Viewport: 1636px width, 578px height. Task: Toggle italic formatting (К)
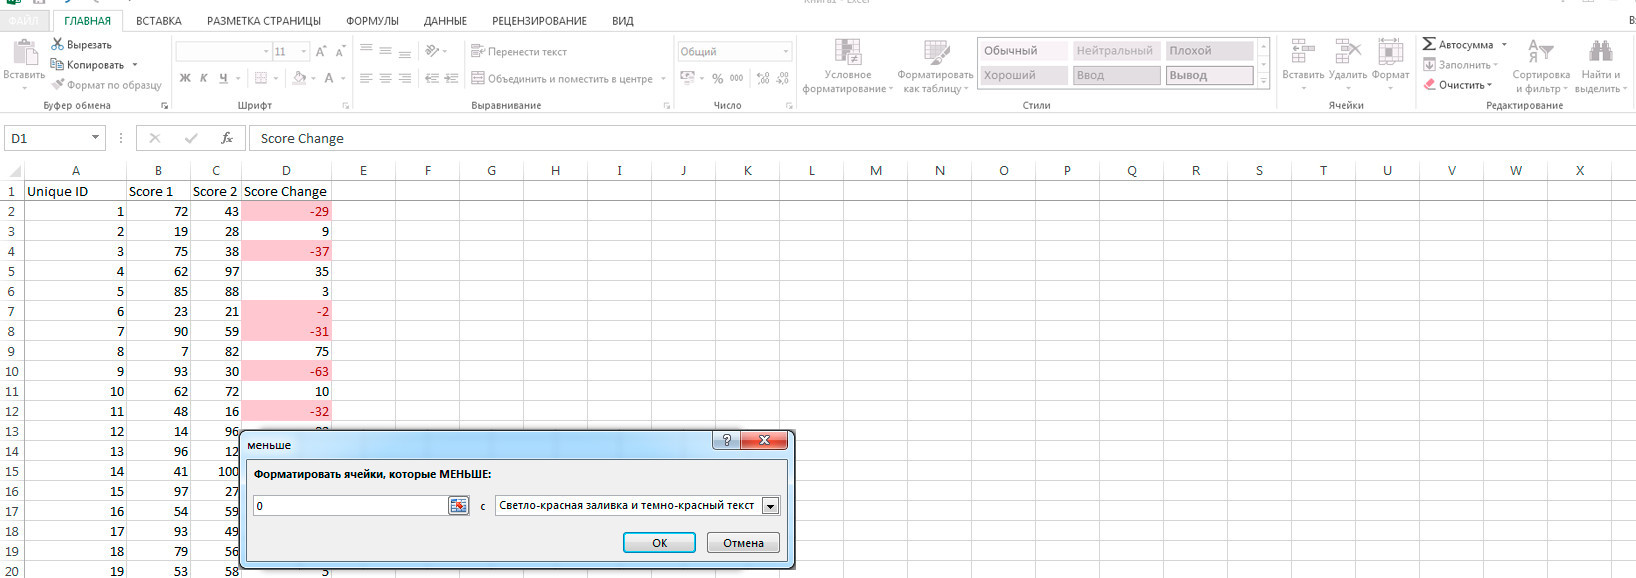click(x=204, y=78)
